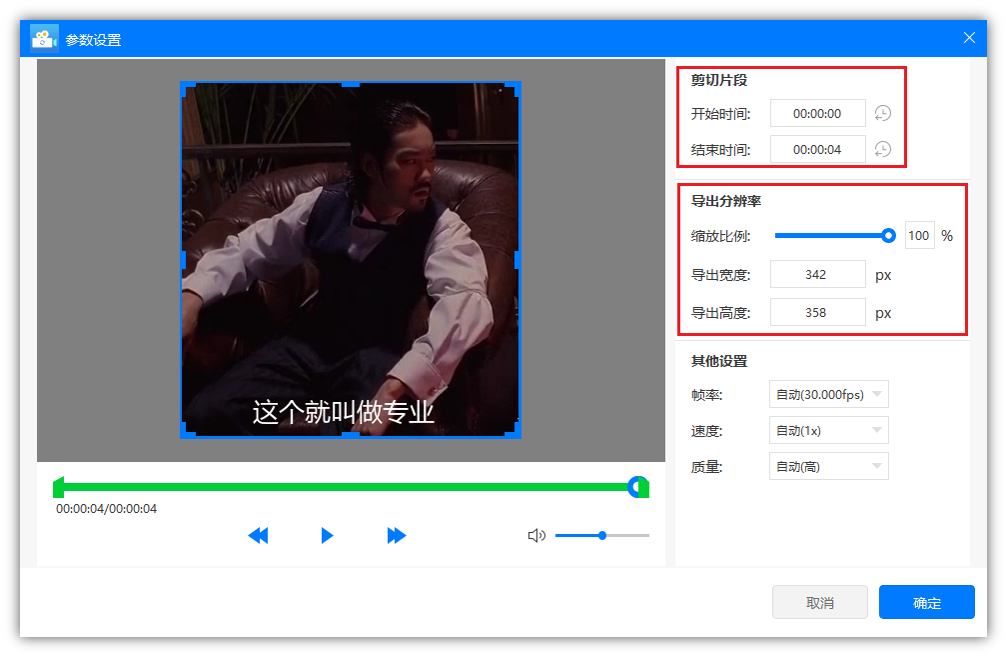Click the left-middle crop edge handle
The width and height of the screenshot is (1007, 657).
(x=184, y=260)
